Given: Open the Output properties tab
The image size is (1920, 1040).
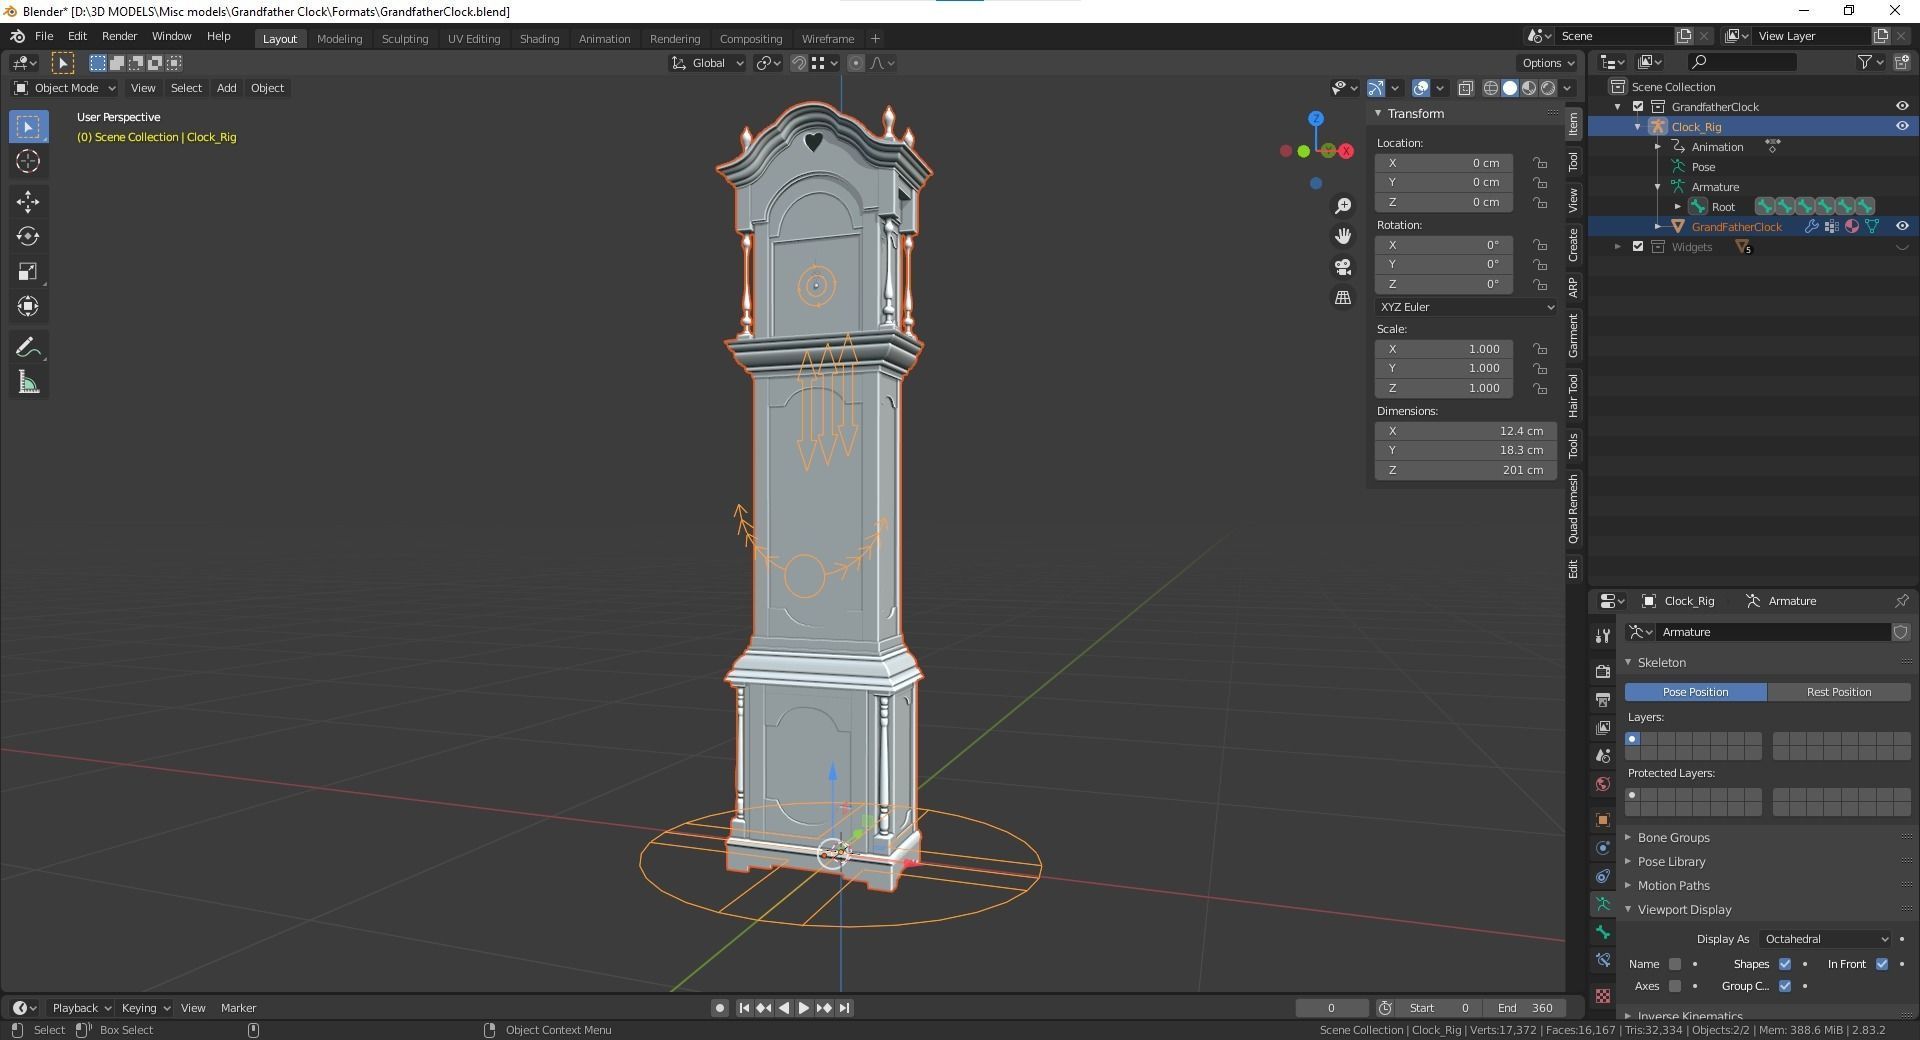Looking at the screenshot, I should tap(1603, 699).
